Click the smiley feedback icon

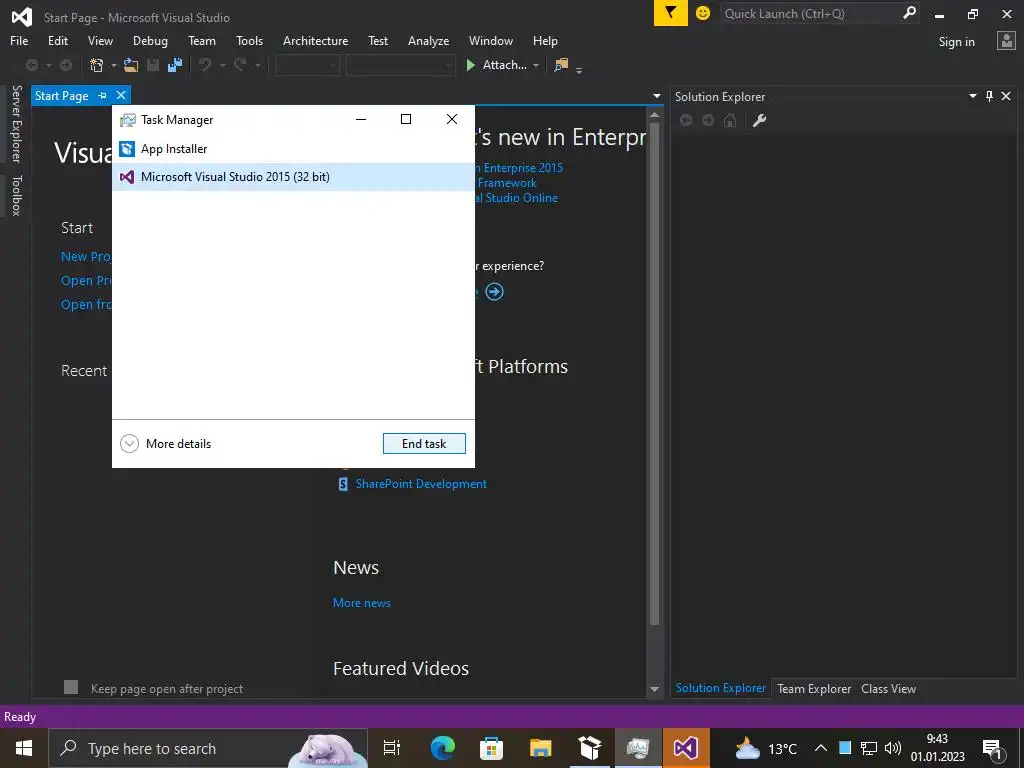click(703, 13)
